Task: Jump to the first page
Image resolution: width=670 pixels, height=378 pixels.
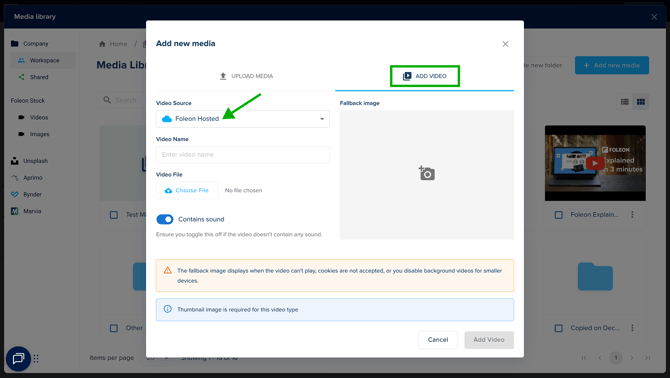Action: point(584,358)
